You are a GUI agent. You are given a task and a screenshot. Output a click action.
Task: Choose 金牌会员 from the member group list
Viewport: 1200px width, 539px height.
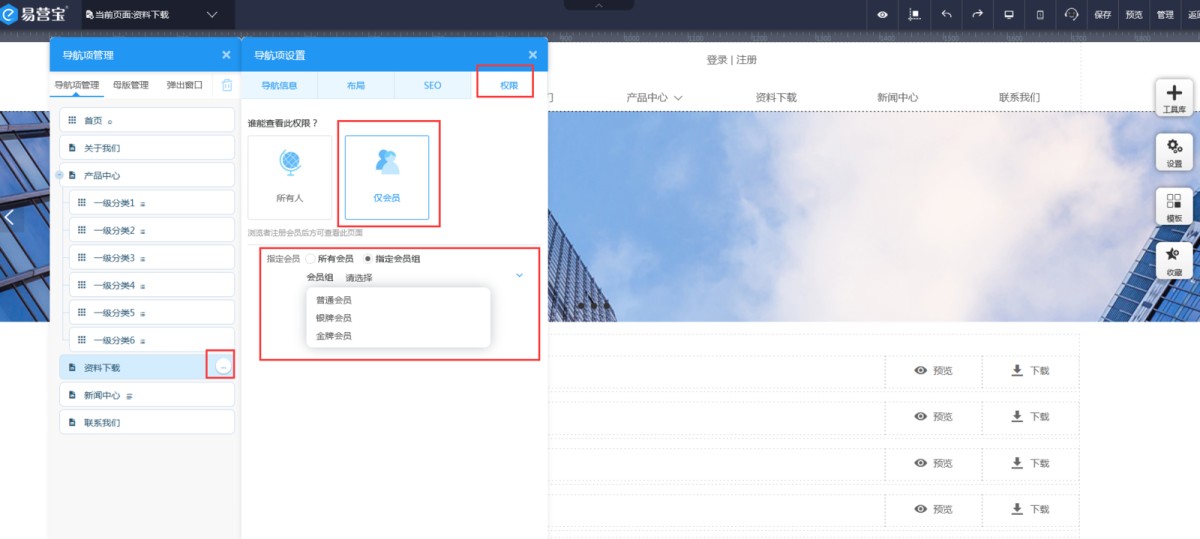point(334,336)
